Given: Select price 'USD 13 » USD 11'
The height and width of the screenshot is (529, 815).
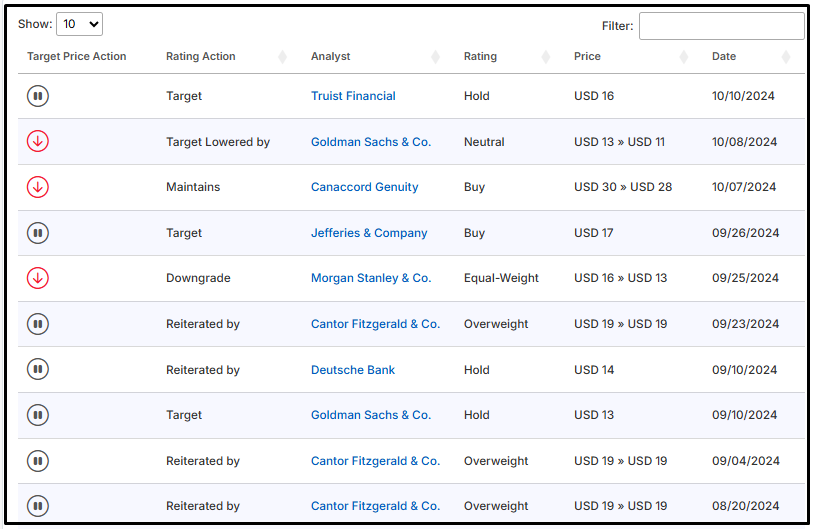Looking at the screenshot, I should (x=619, y=141).
